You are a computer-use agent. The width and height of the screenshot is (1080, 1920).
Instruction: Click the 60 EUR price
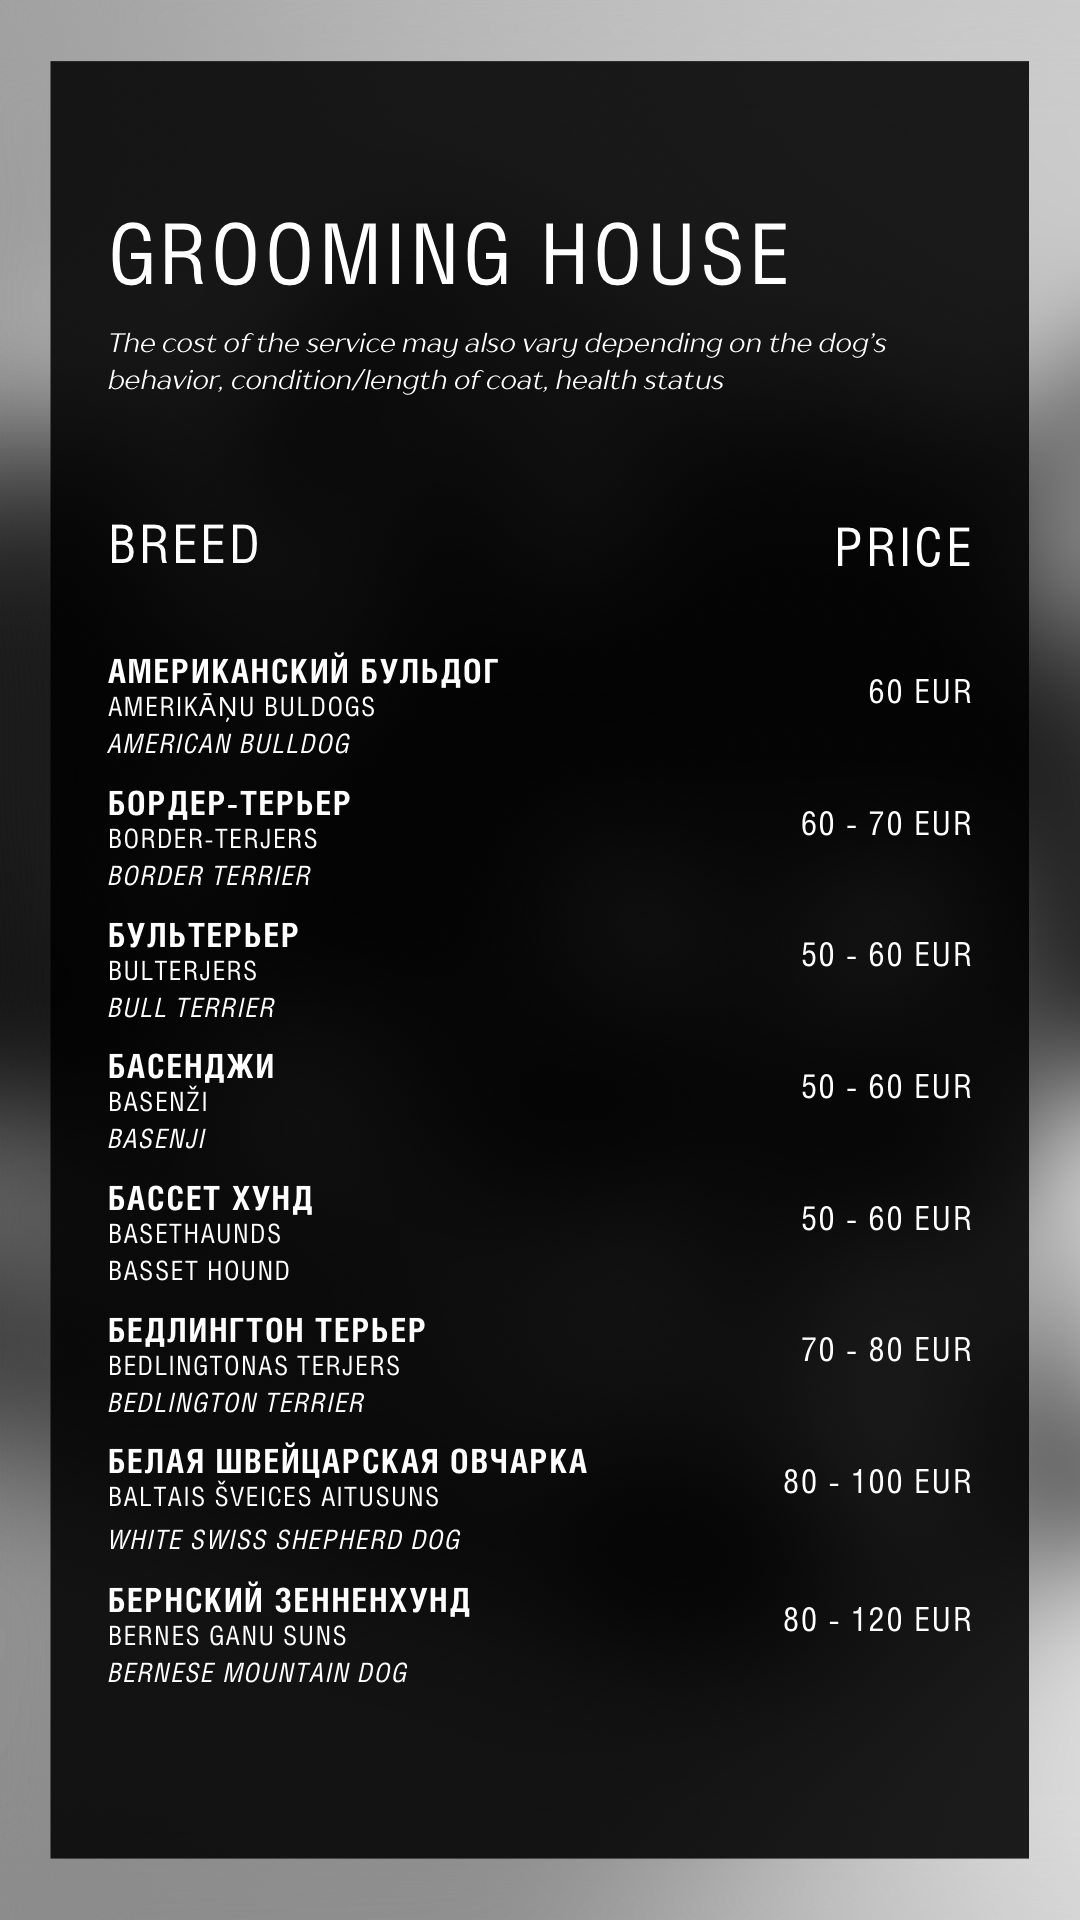click(919, 692)
